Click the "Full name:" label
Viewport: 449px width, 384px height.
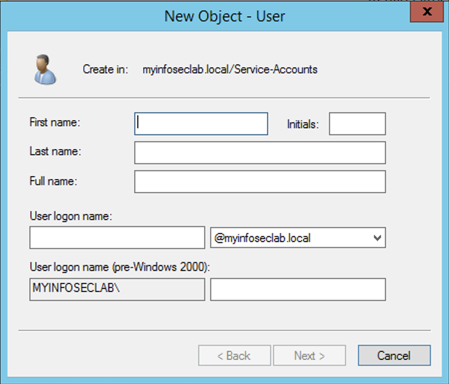point(53,181)
